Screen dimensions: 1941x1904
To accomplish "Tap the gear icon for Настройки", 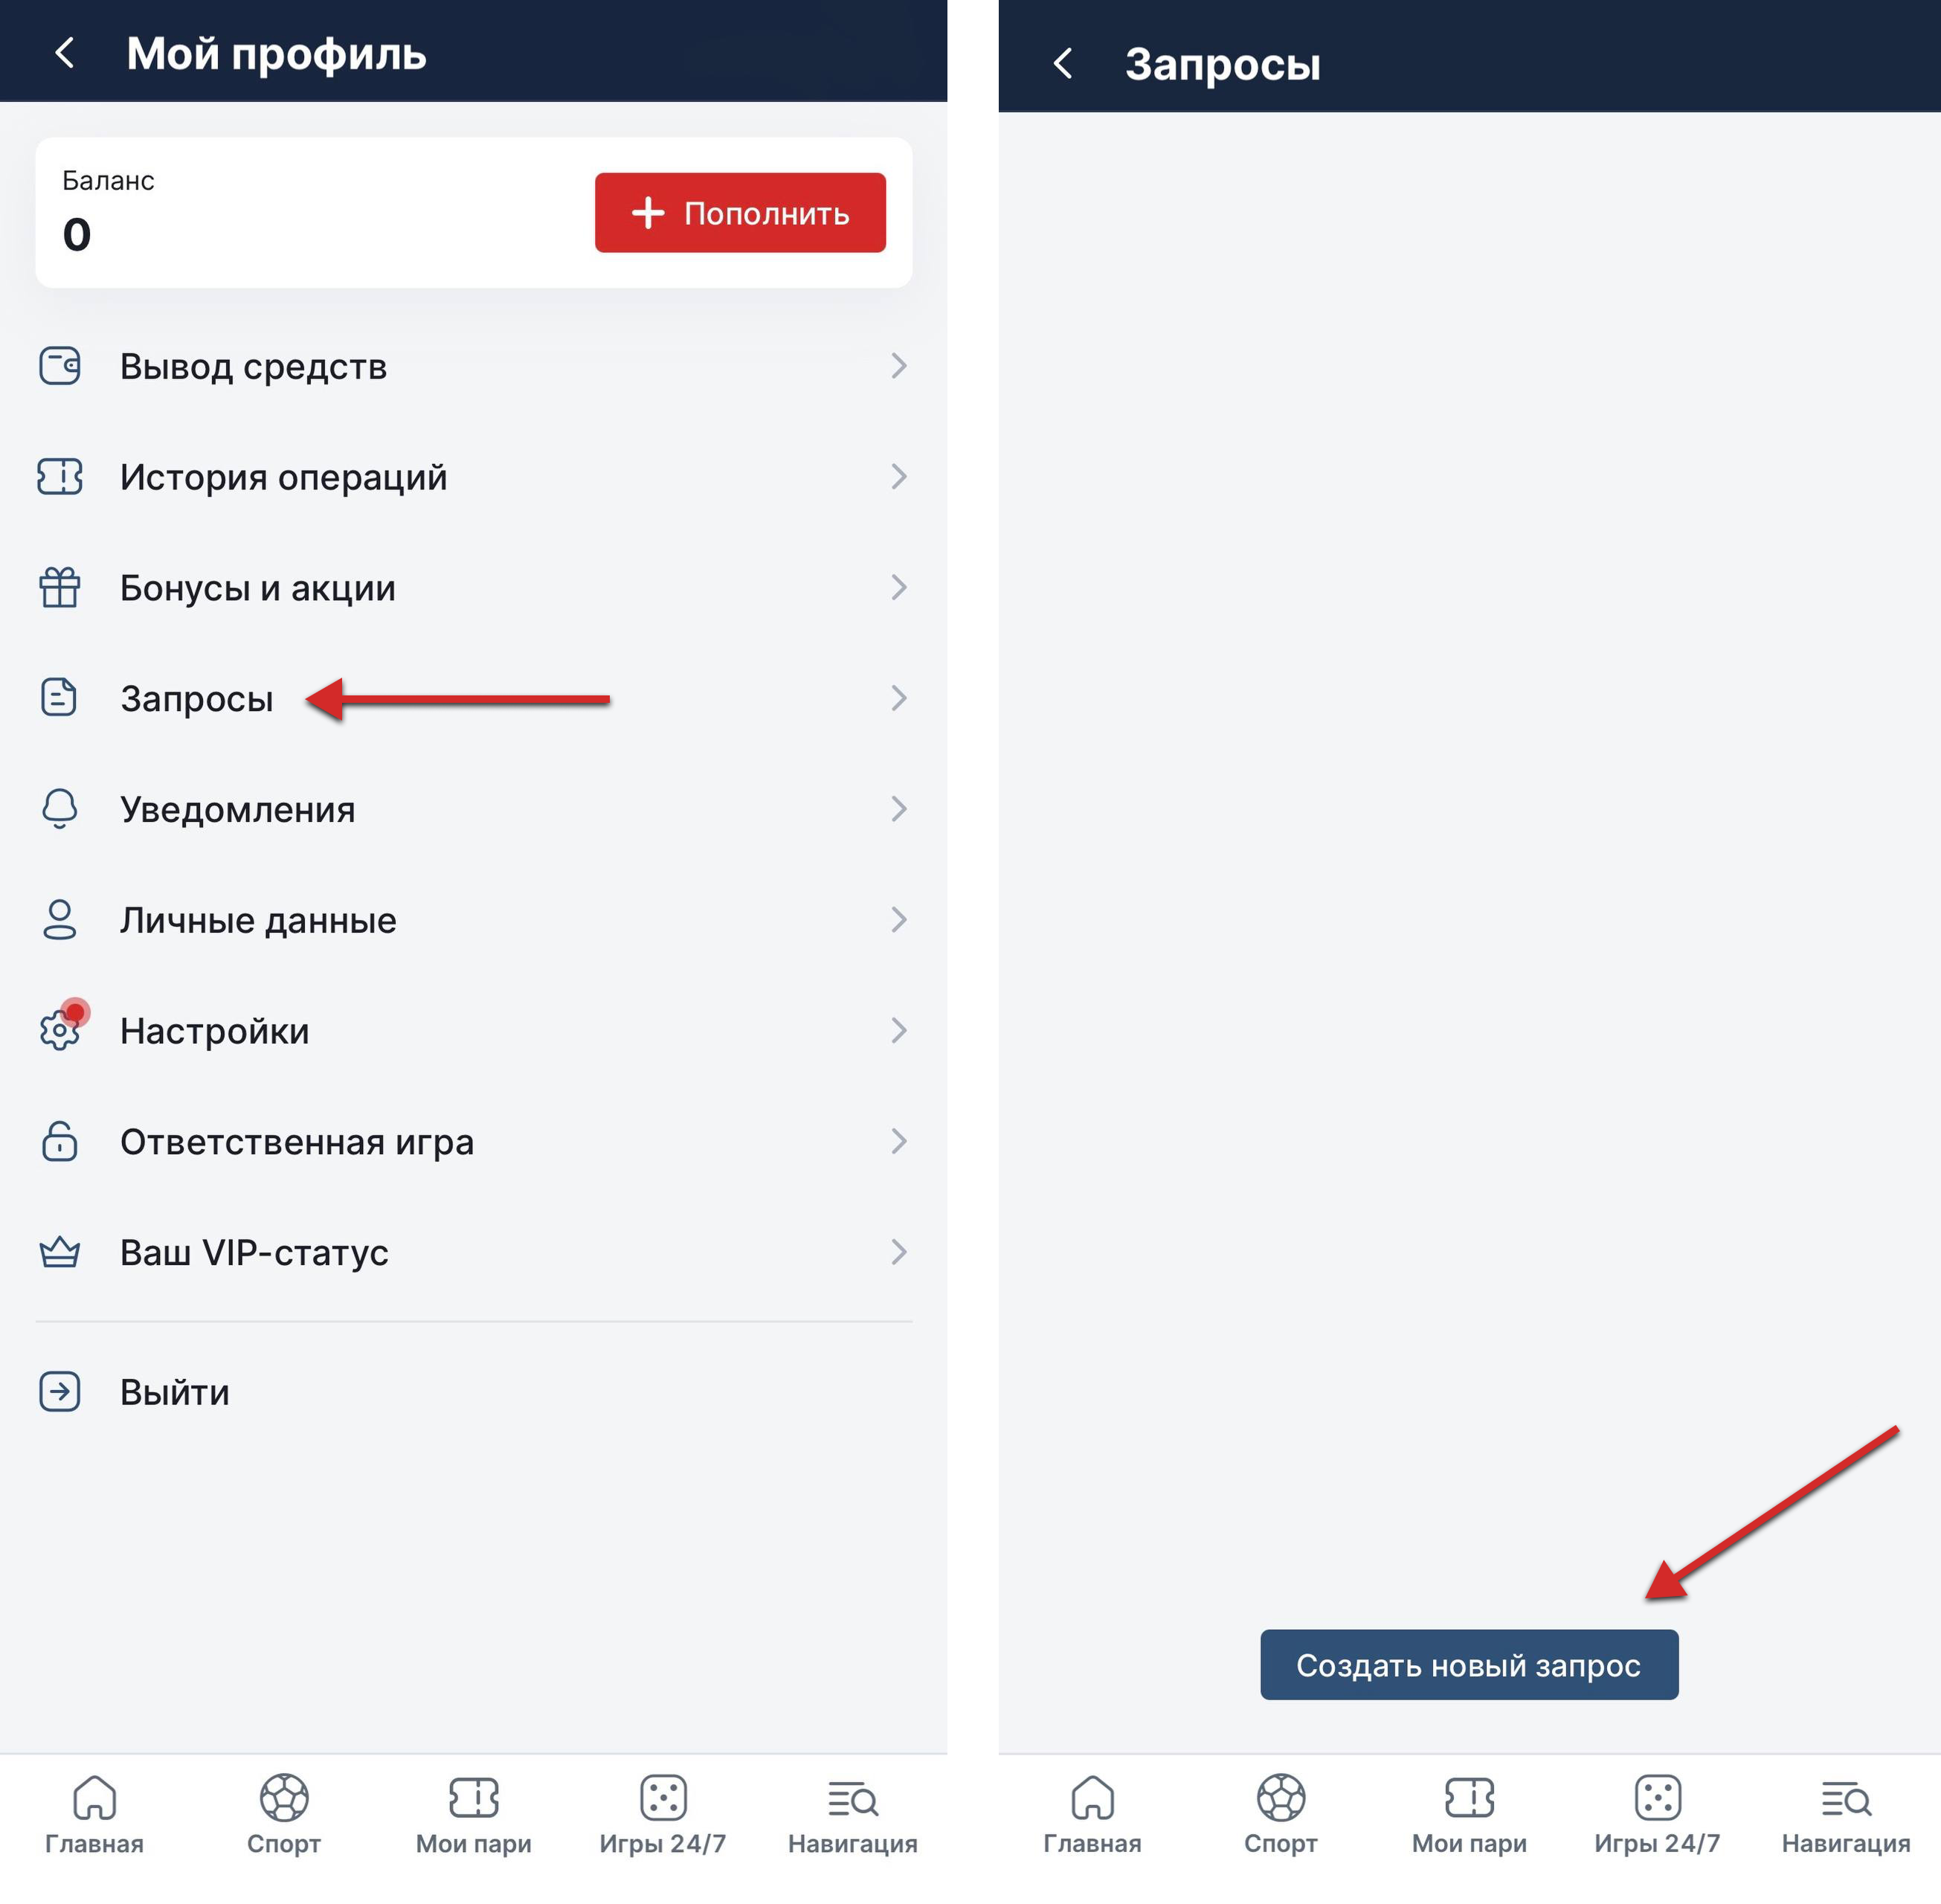I will 60,1030.
